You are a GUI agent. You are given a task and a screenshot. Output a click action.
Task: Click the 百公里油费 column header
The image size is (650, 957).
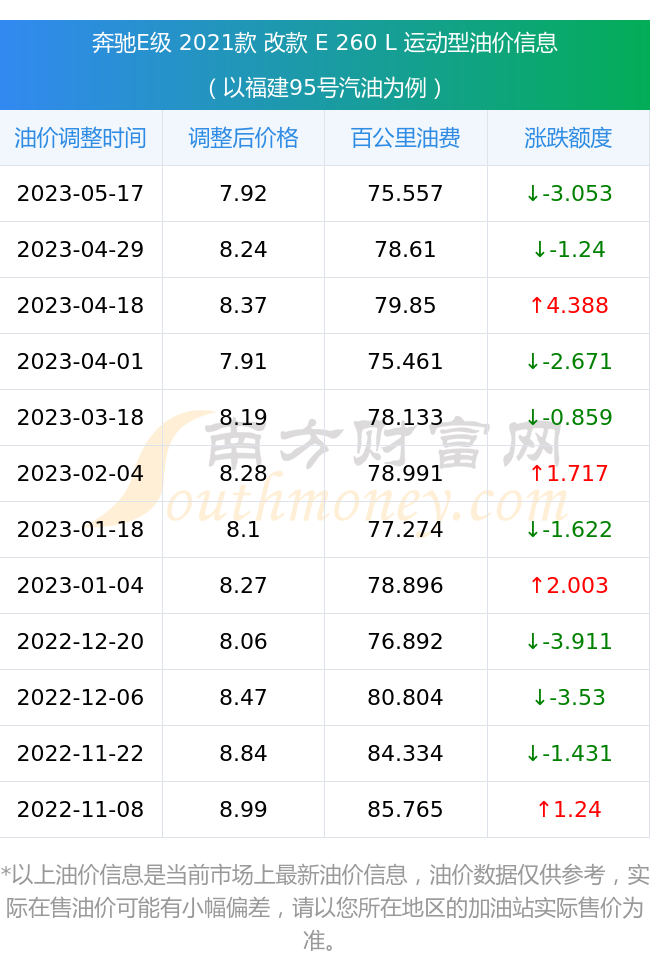[406, 138]
